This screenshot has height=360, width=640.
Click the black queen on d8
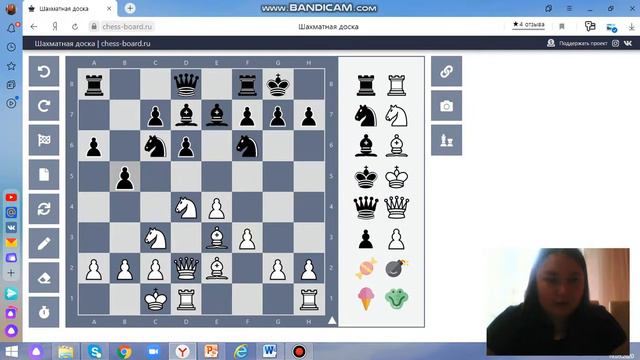coord(186,84)
